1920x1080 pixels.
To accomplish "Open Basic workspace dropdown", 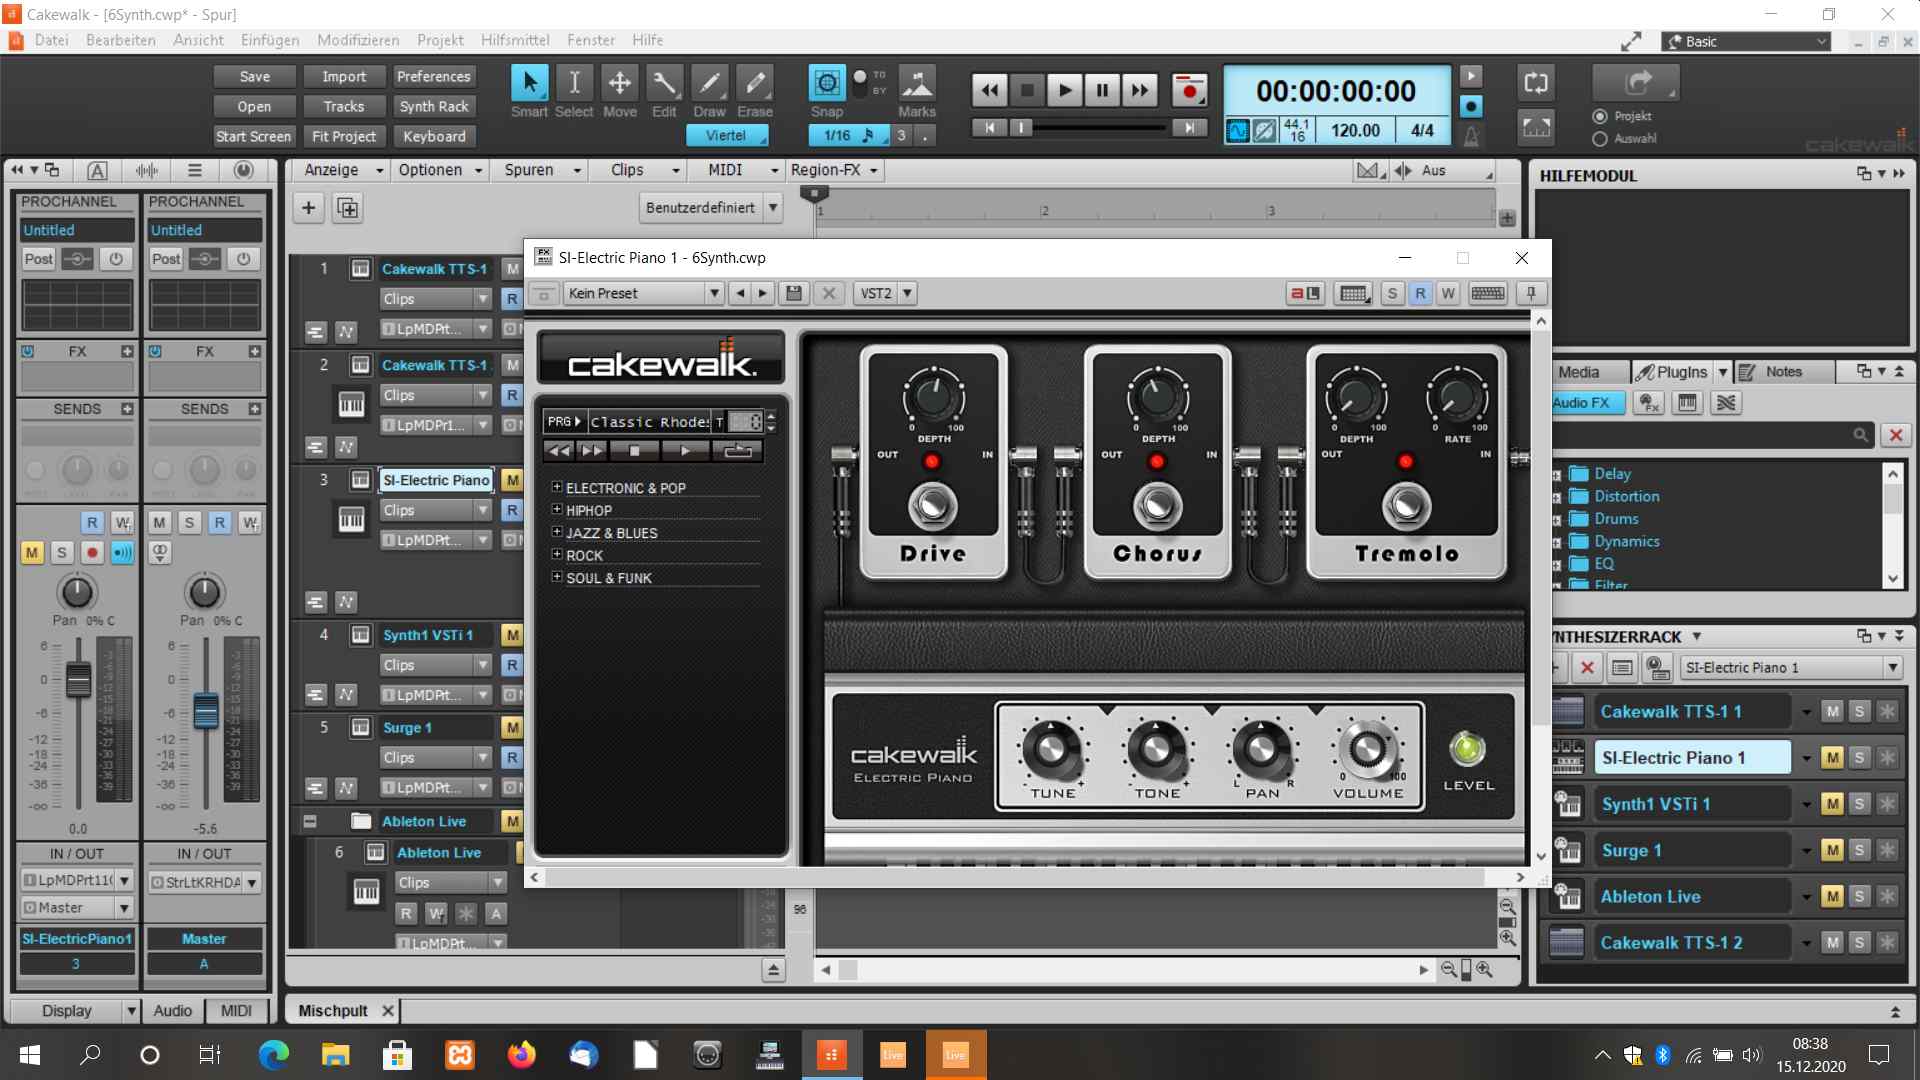I will [x=1746, y=41].
